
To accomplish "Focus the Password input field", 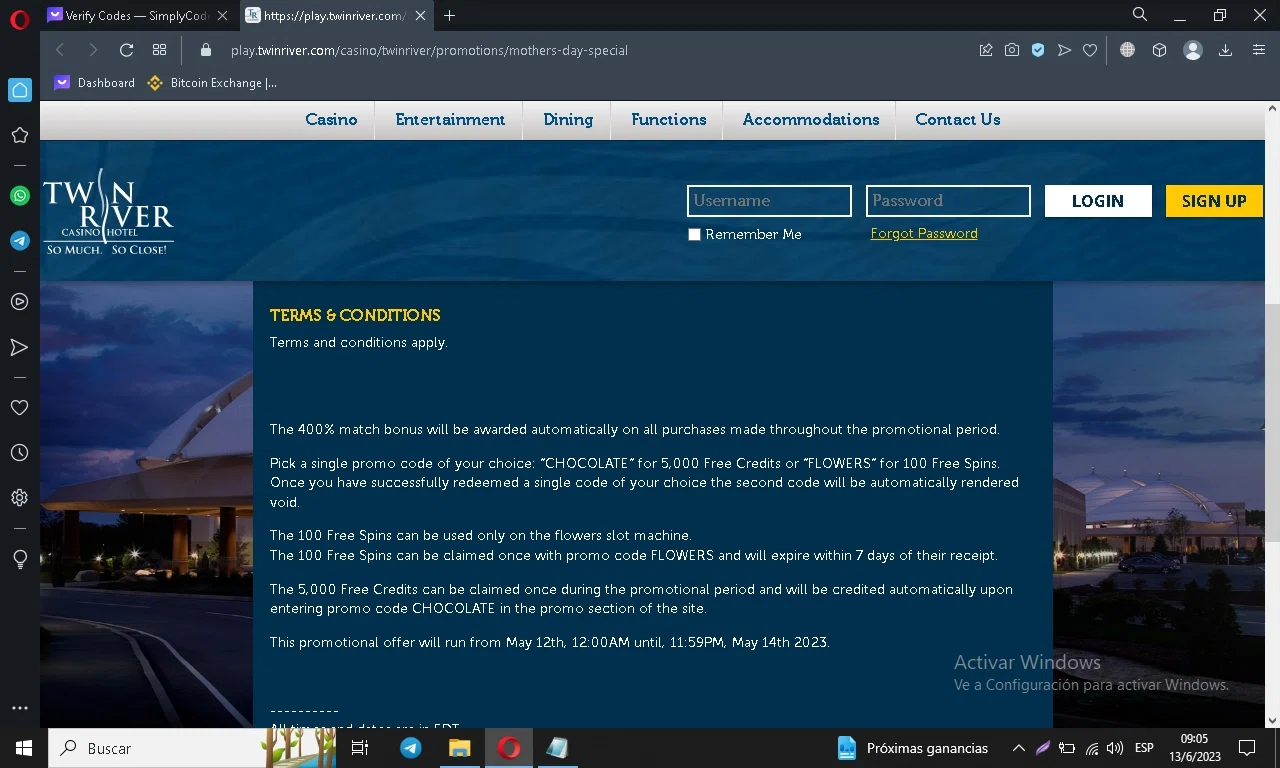I will click(x=948, y=201).
